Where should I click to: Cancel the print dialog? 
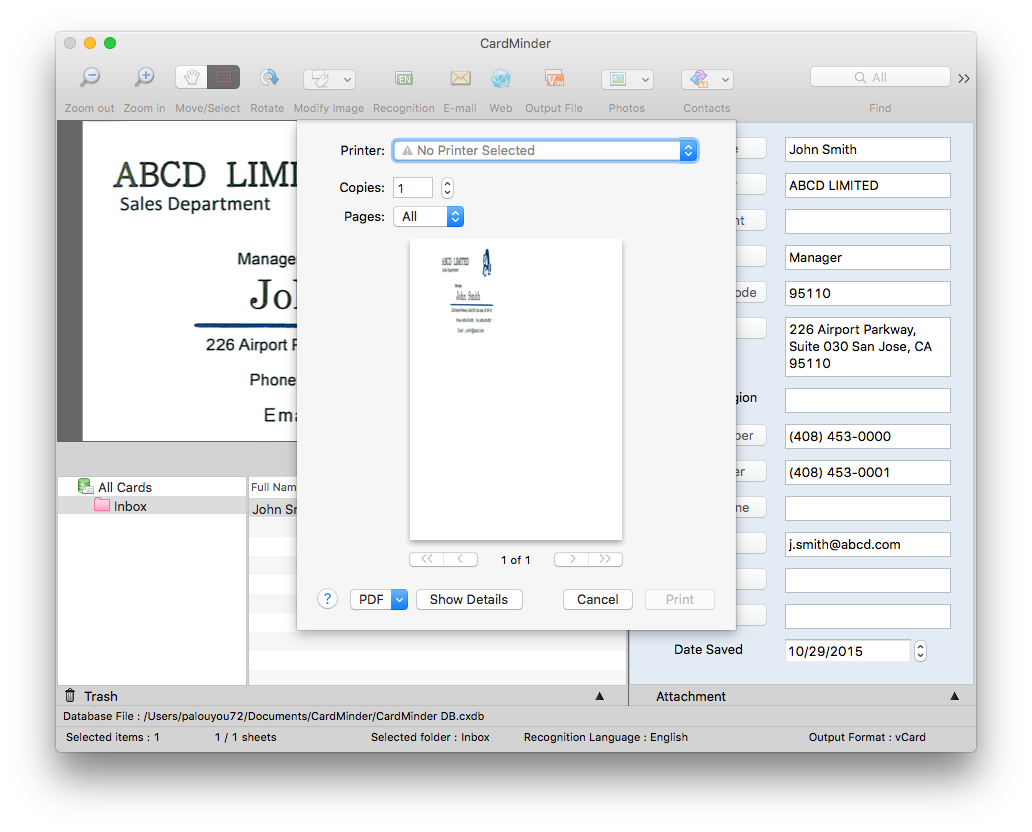tap(598, 600)
